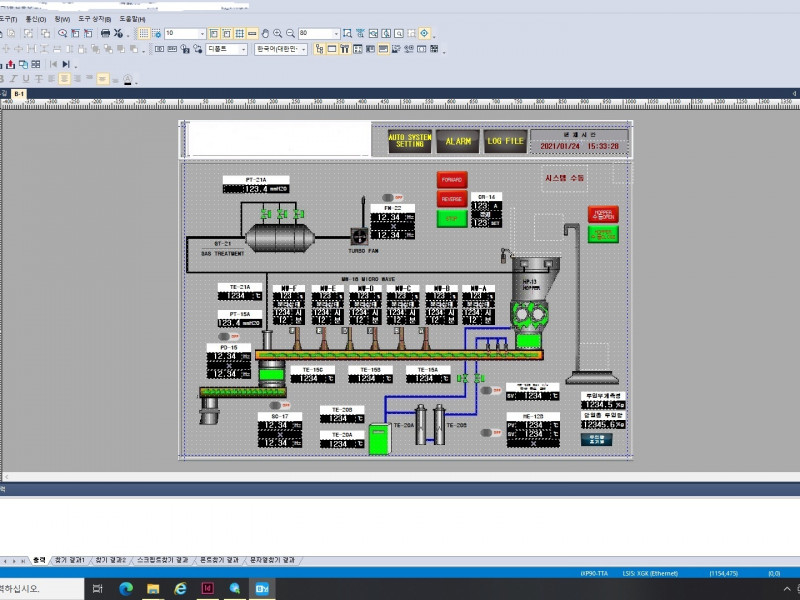Click the font color swatch icon
This screenshot has height=600, width=800.
(128, 78)
